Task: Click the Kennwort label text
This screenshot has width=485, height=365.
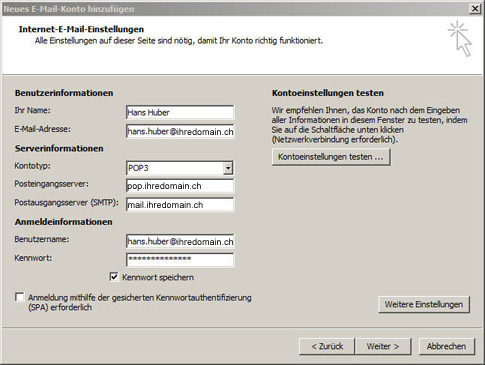Action: click(x=33, y=258)
